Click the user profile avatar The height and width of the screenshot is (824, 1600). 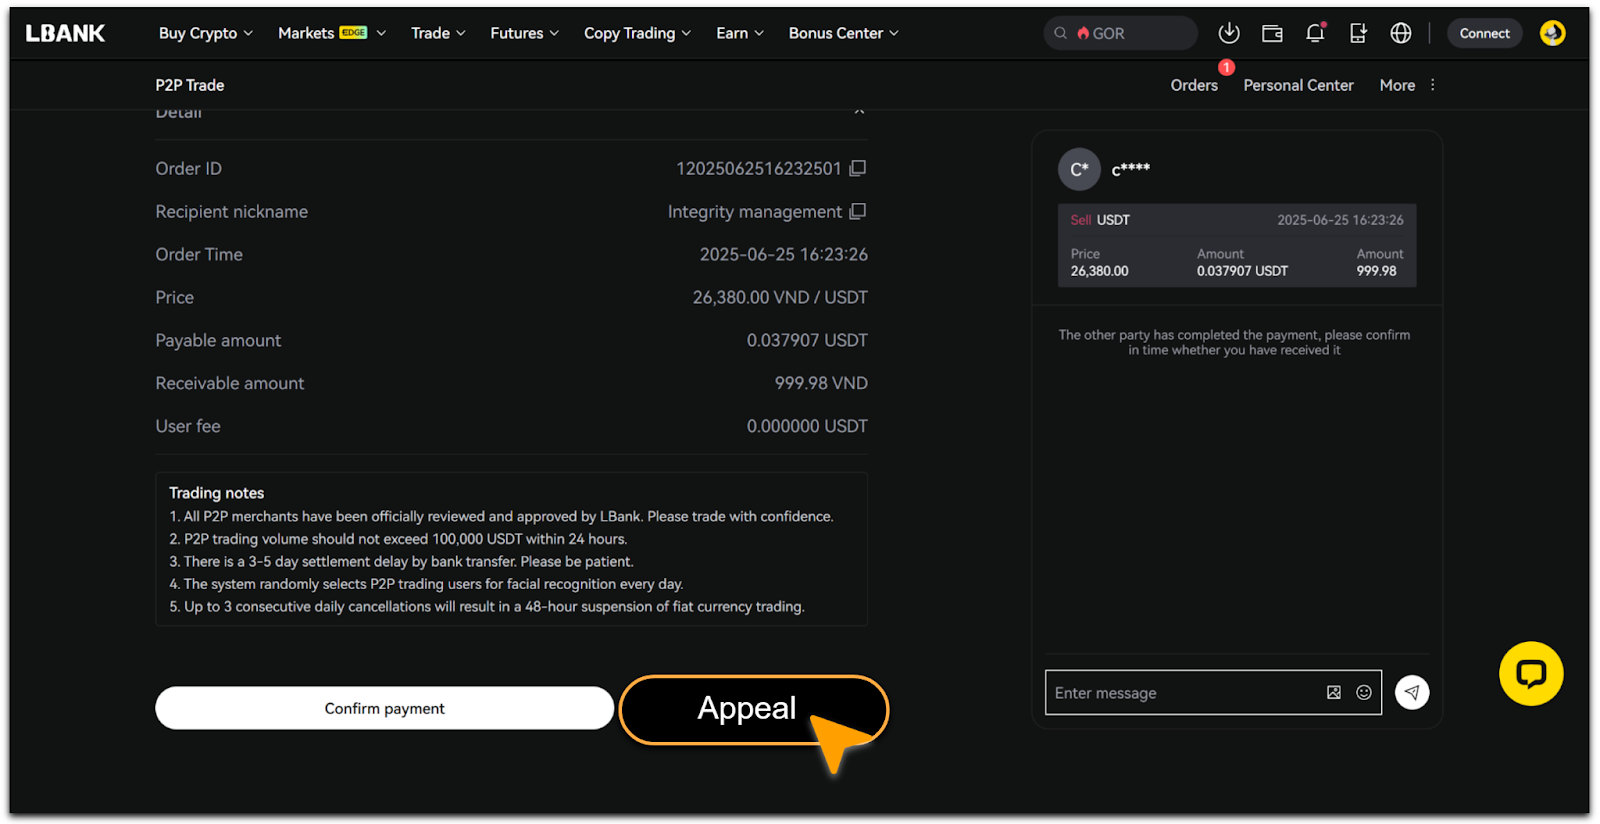(1552, 33)
